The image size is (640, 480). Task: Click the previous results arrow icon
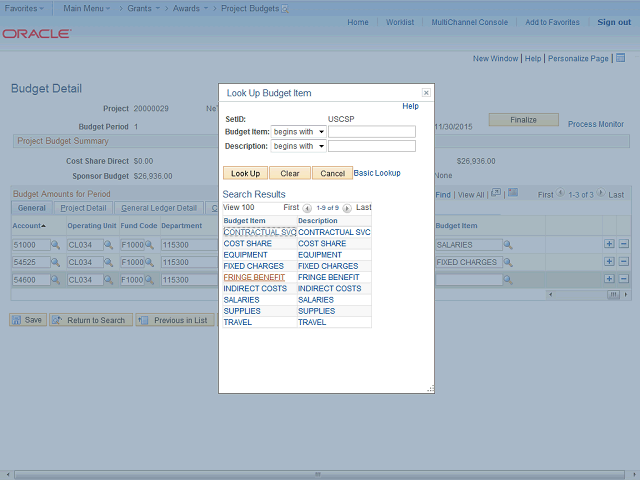point(307,208)
